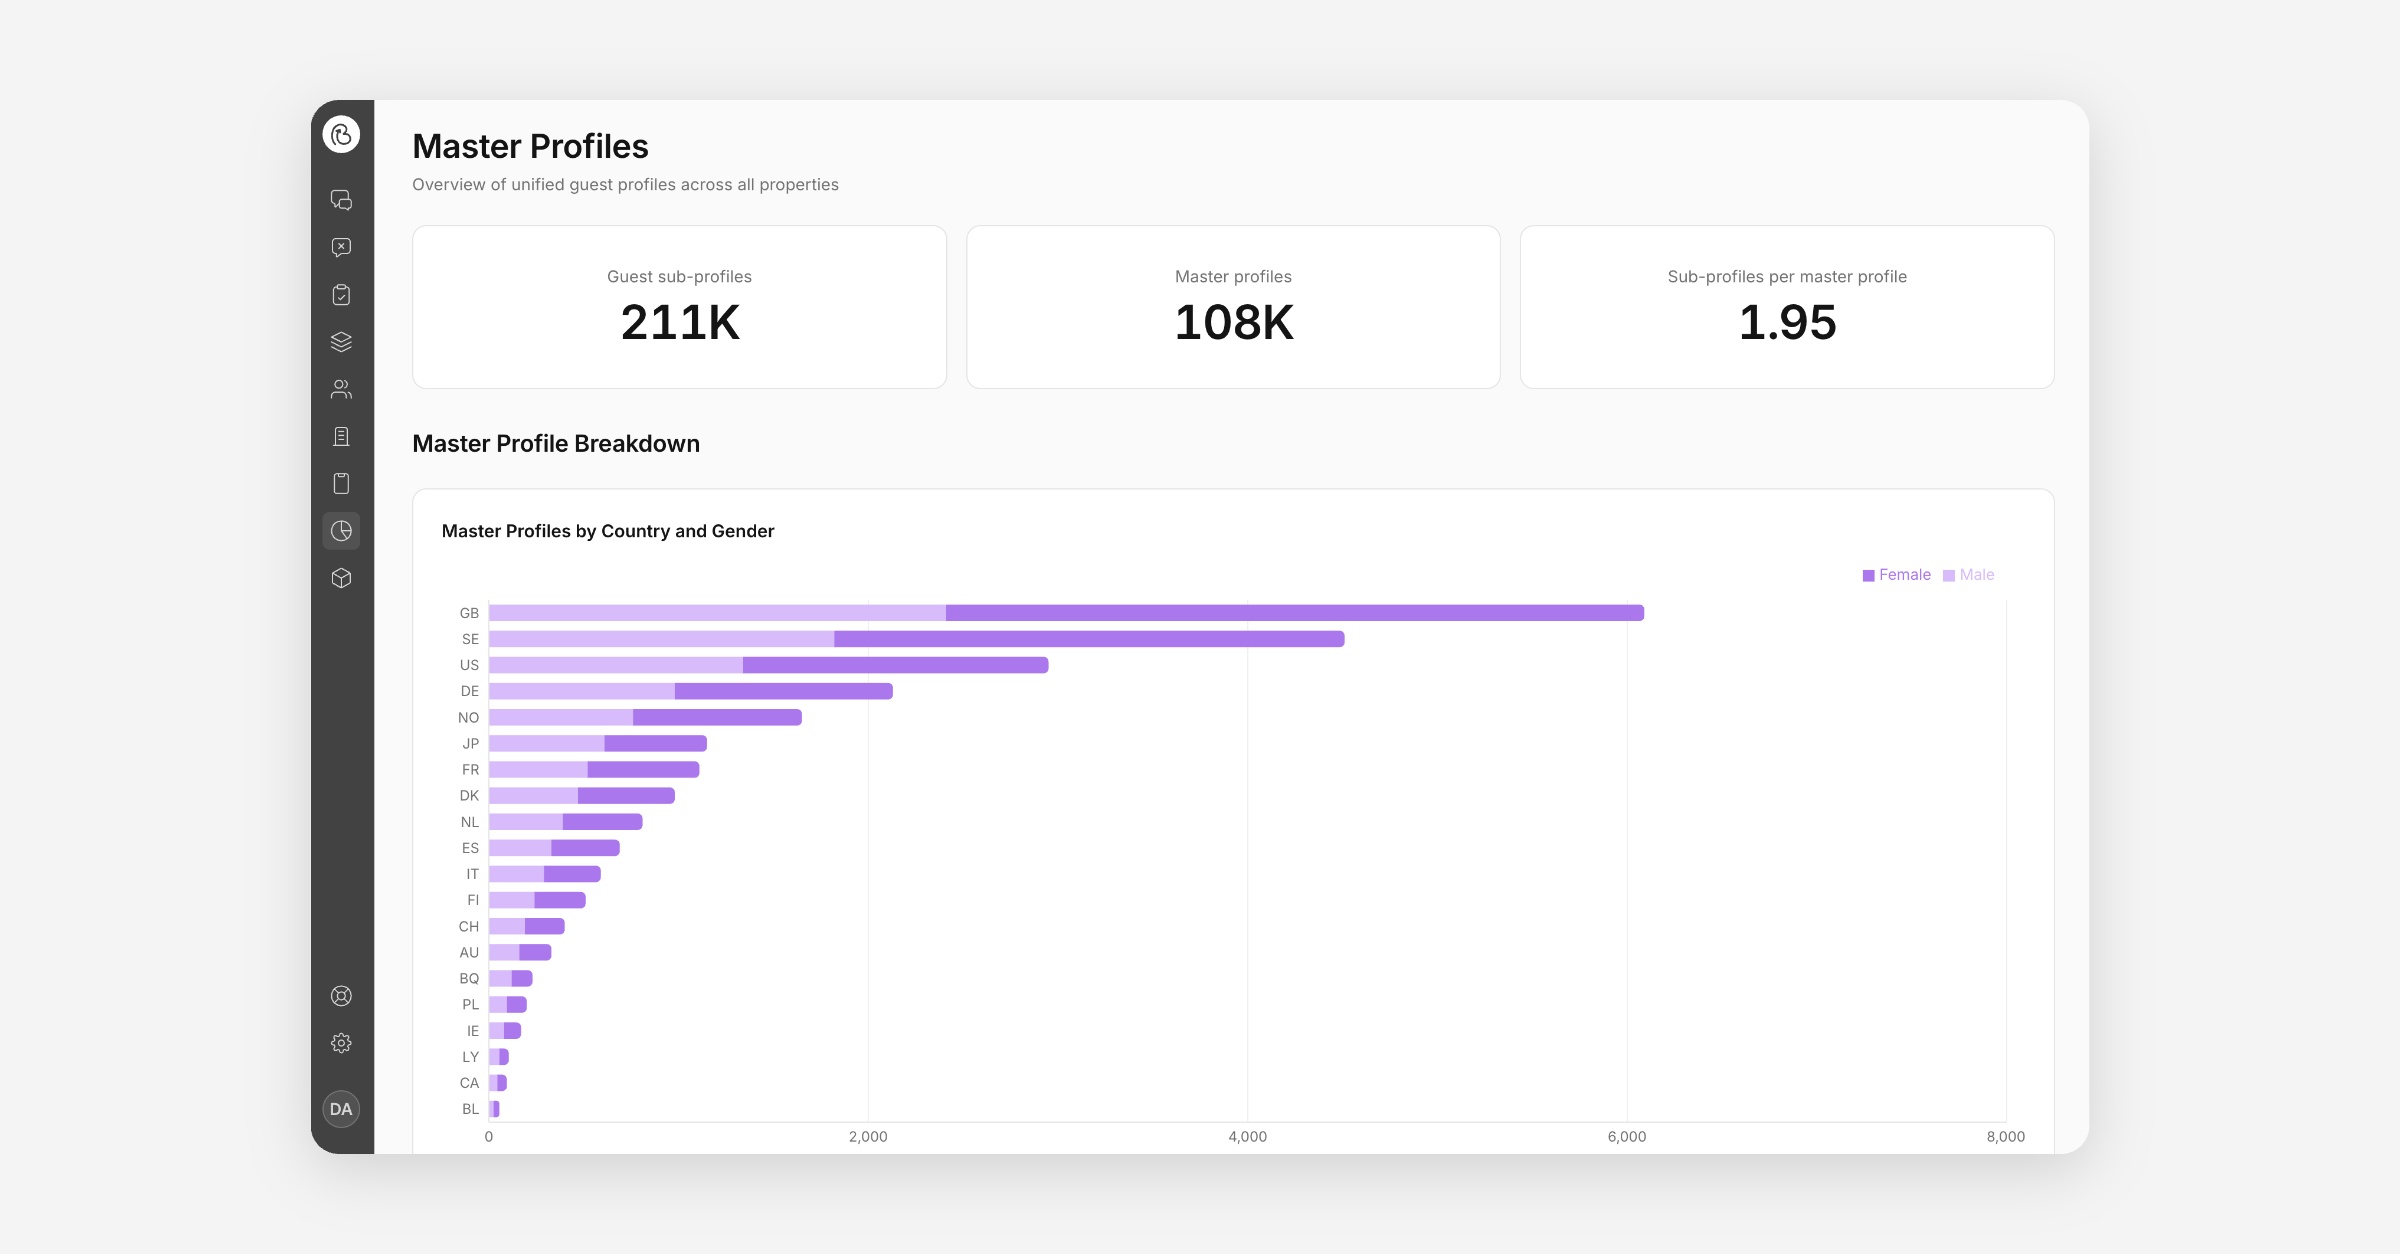Screen dimensions: 2400x1254
Task: Open the guests people icon
Action: click(x=341, y=389)
